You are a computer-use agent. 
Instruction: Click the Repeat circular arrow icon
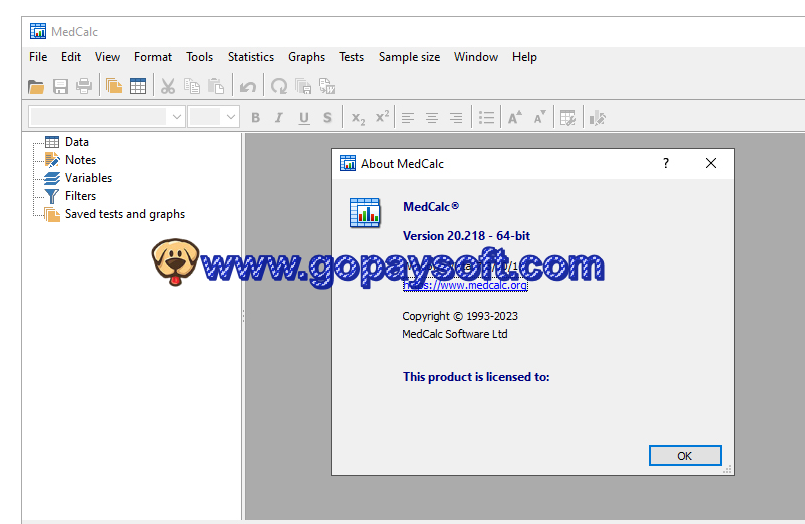(x=279, y=86)
